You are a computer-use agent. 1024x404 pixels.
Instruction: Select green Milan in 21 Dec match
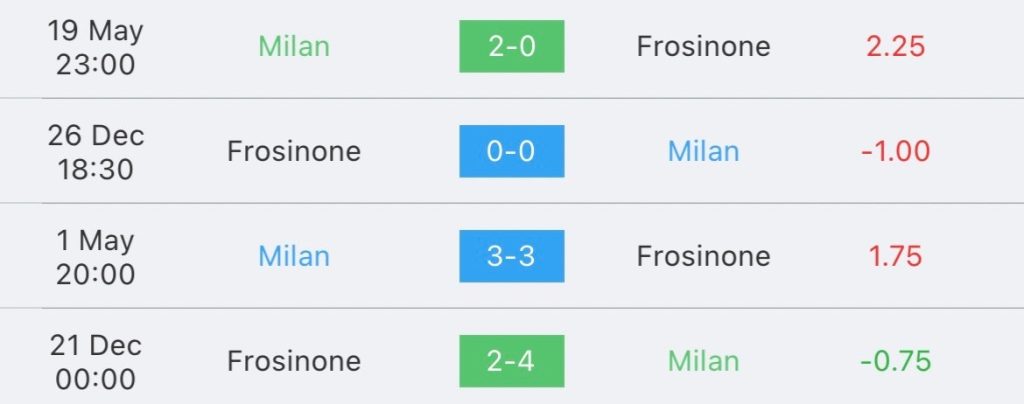tap(703, 361)
